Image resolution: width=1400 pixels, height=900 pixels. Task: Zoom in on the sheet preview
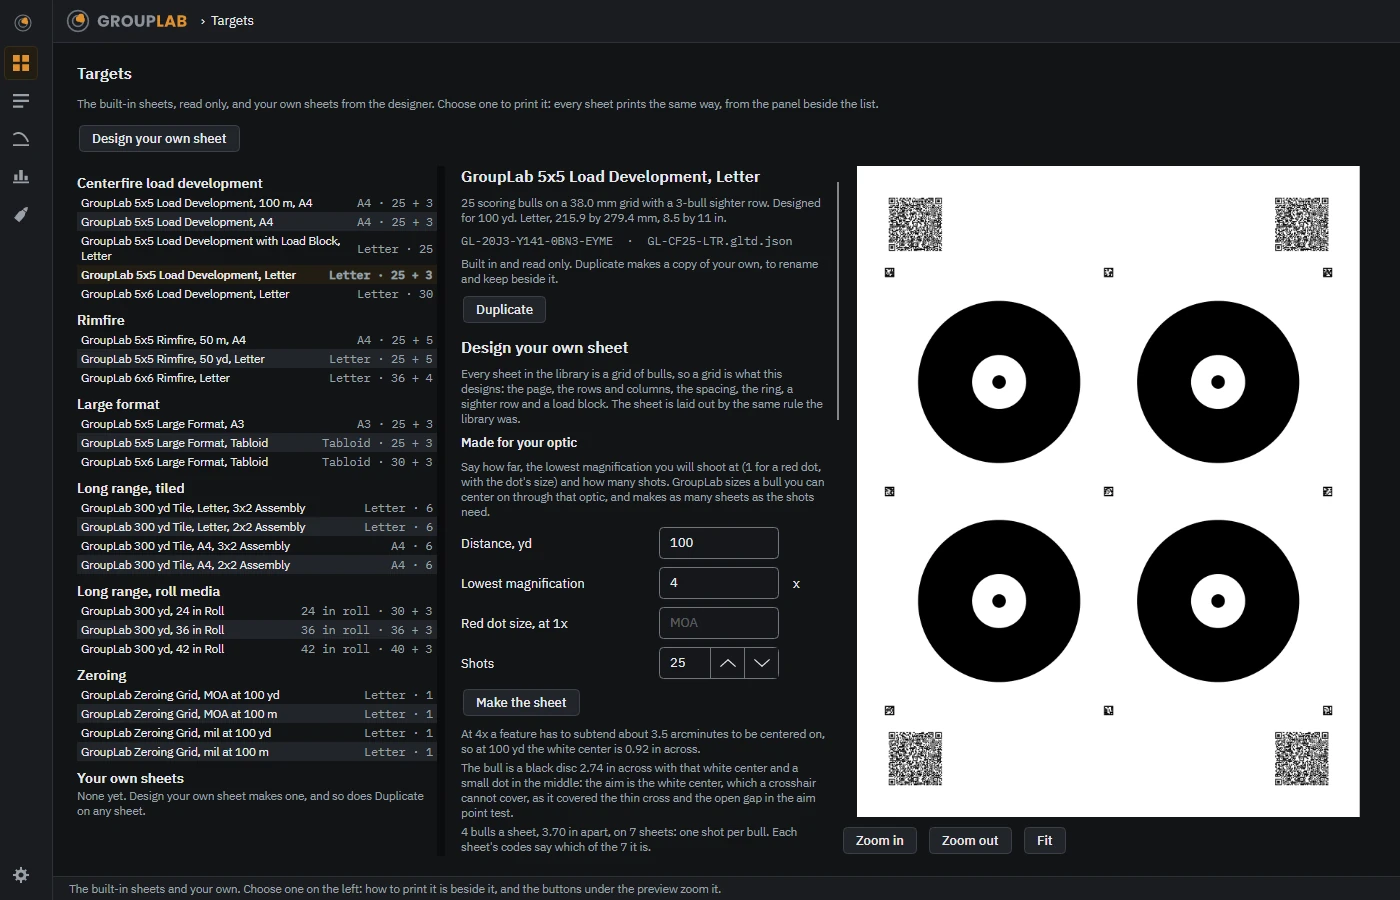pyautogui.click(x=880, y=841)
